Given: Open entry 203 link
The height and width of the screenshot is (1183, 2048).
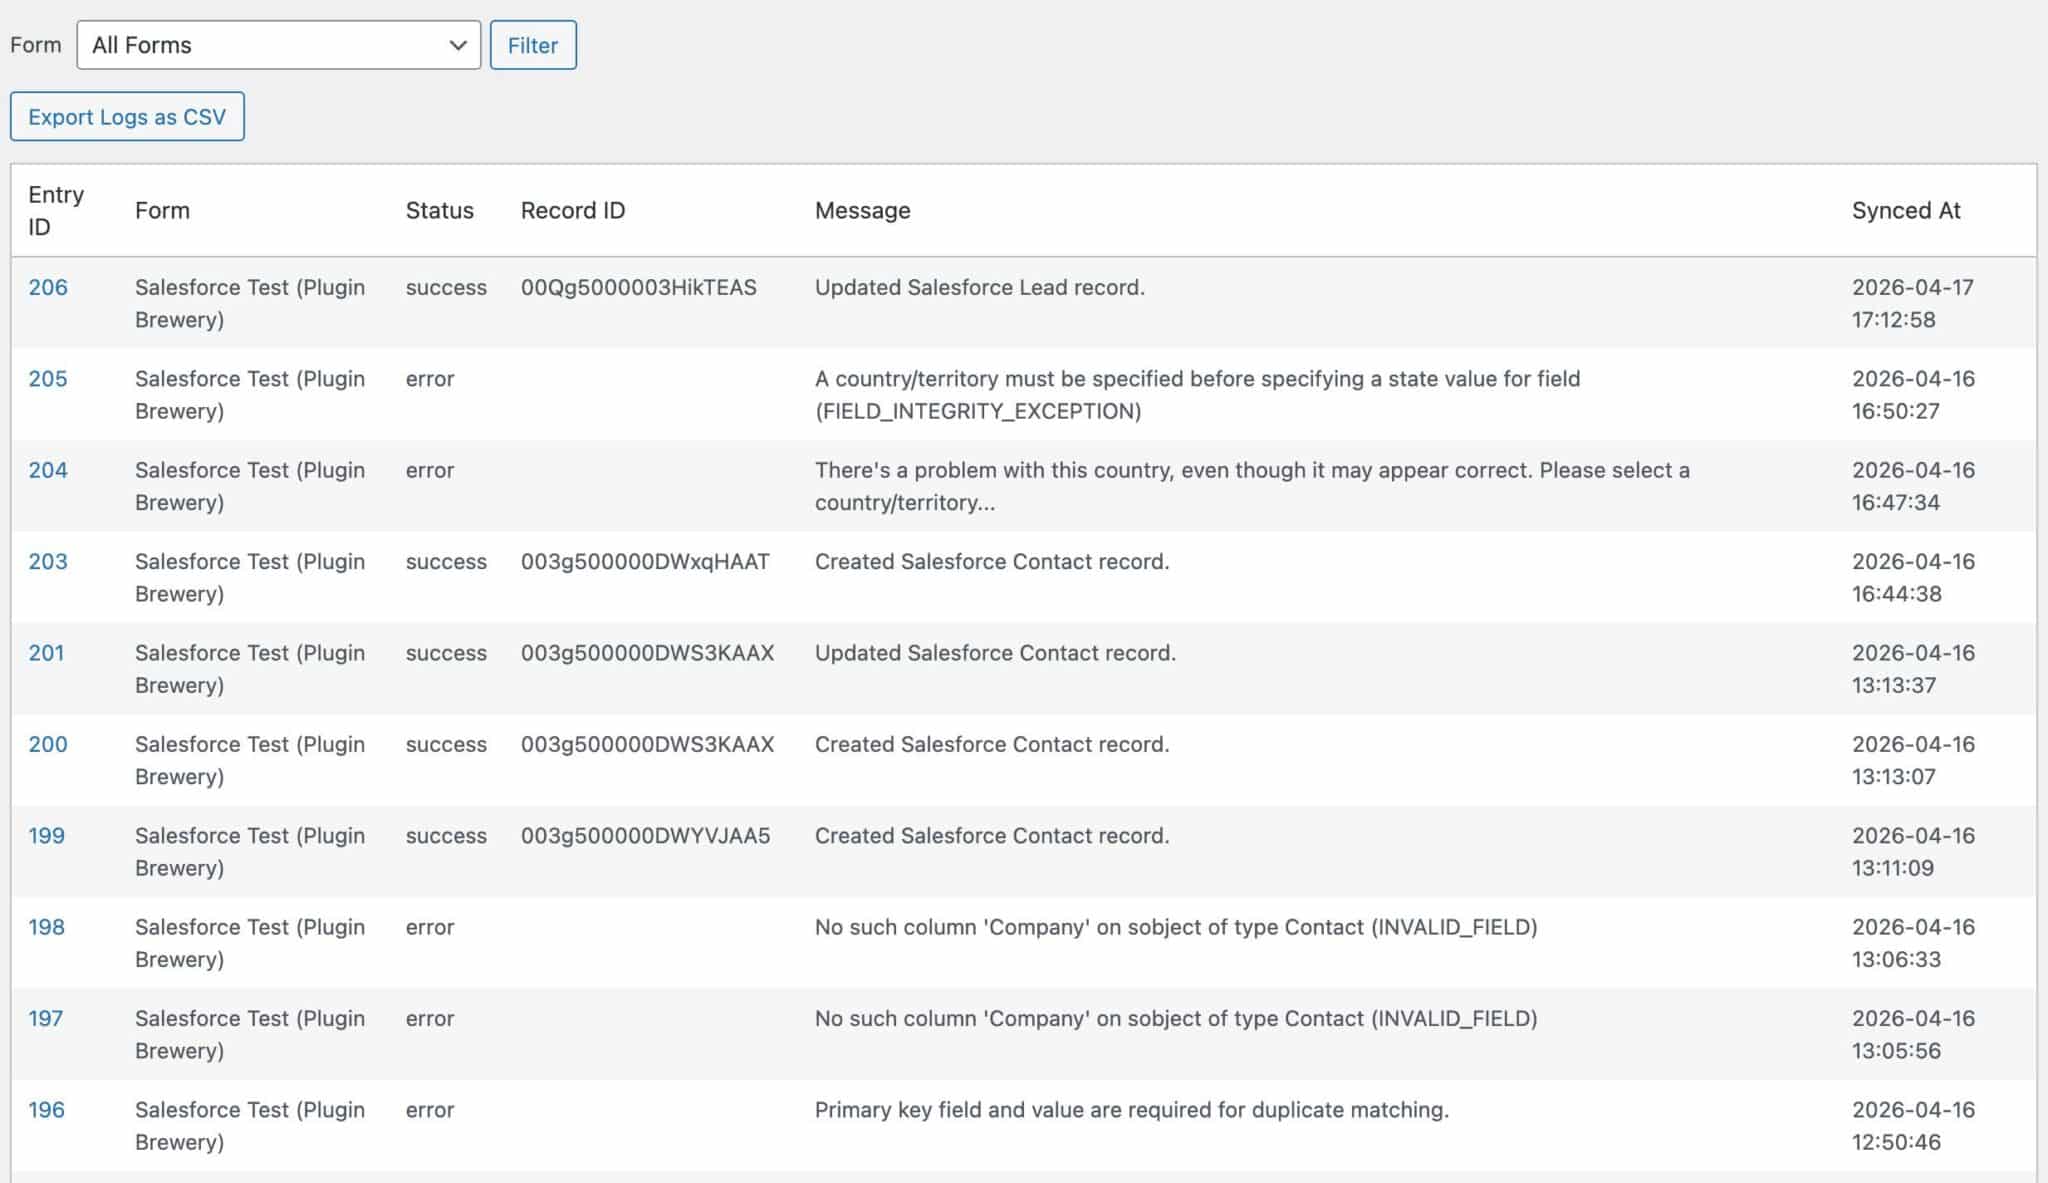Looking at the screenshot, I should (48, 562).
